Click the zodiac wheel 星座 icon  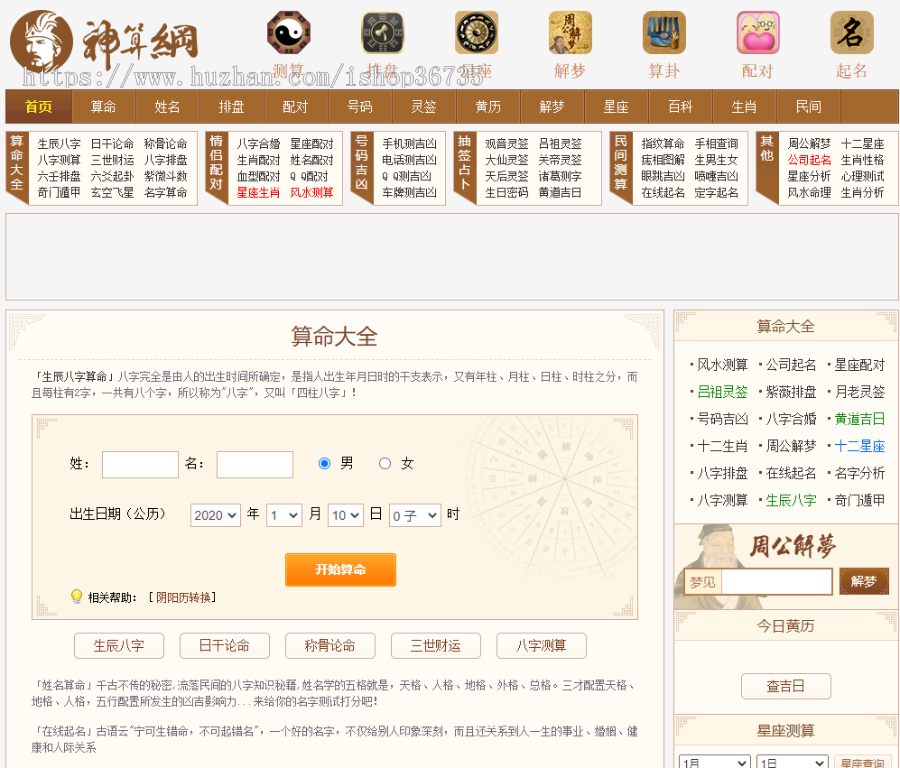pyautogui.click(x=476, y=33)
